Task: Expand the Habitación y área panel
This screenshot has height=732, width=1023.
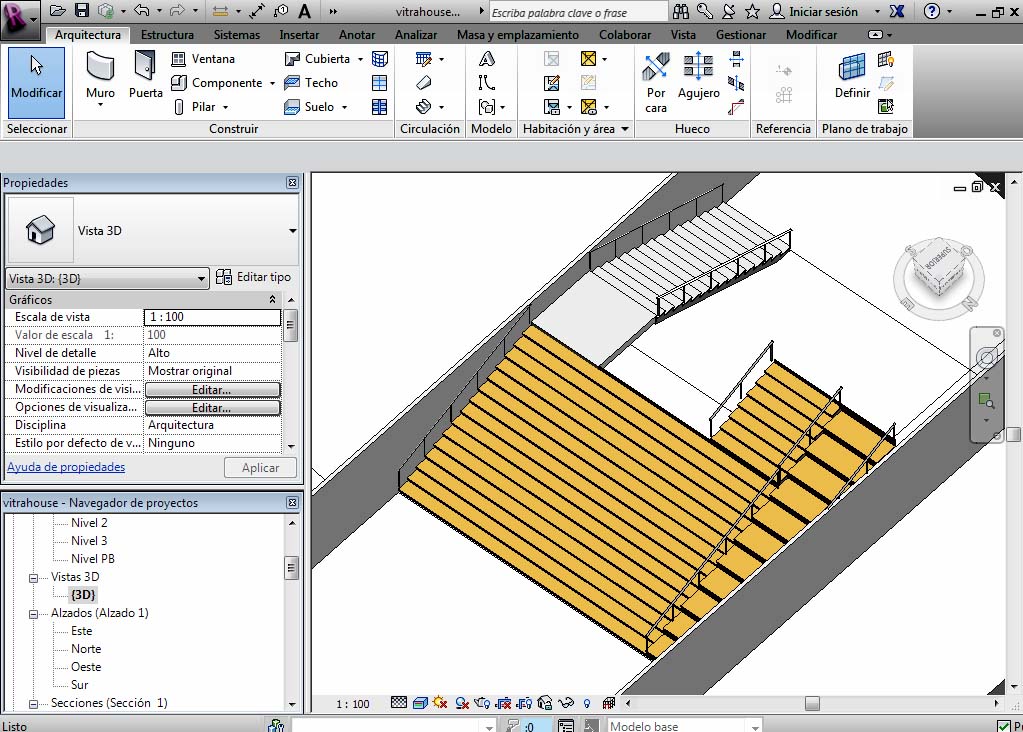Action: tap(625, 129)
